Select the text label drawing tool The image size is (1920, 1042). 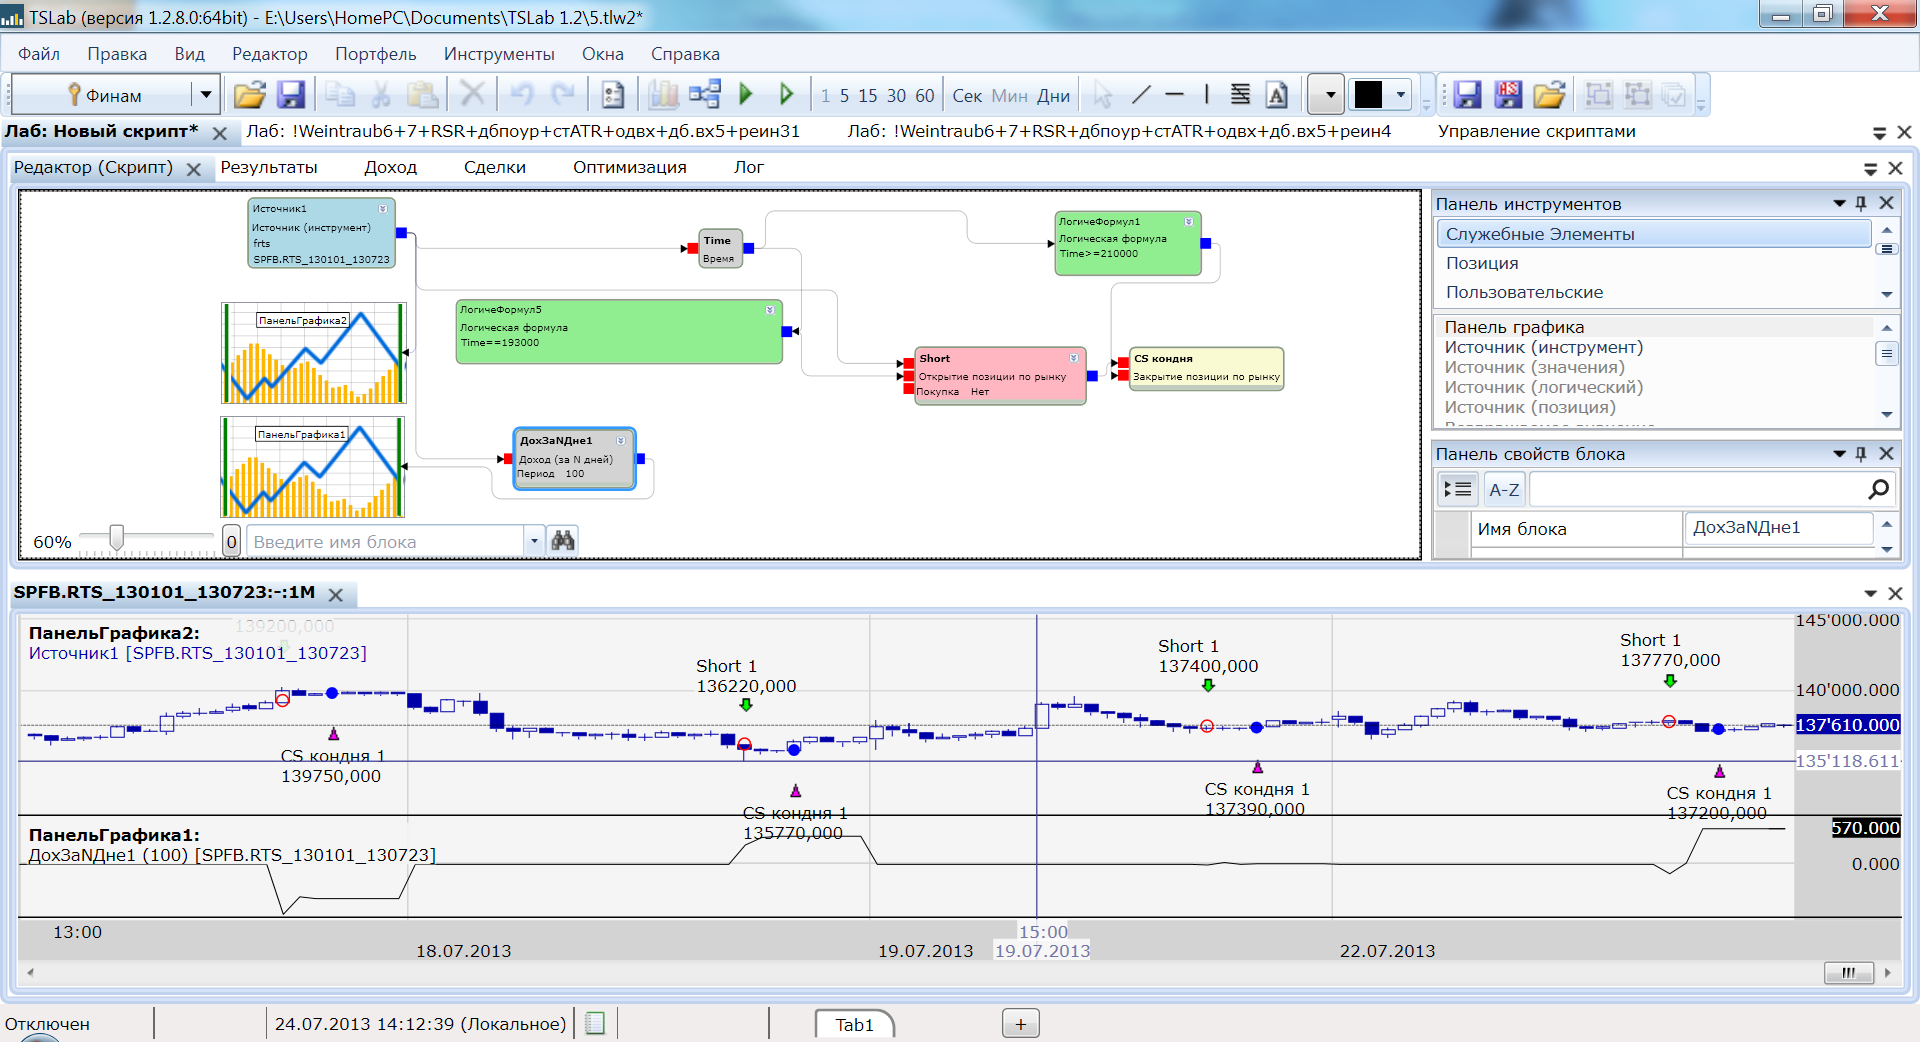[x=1277, y=95]
